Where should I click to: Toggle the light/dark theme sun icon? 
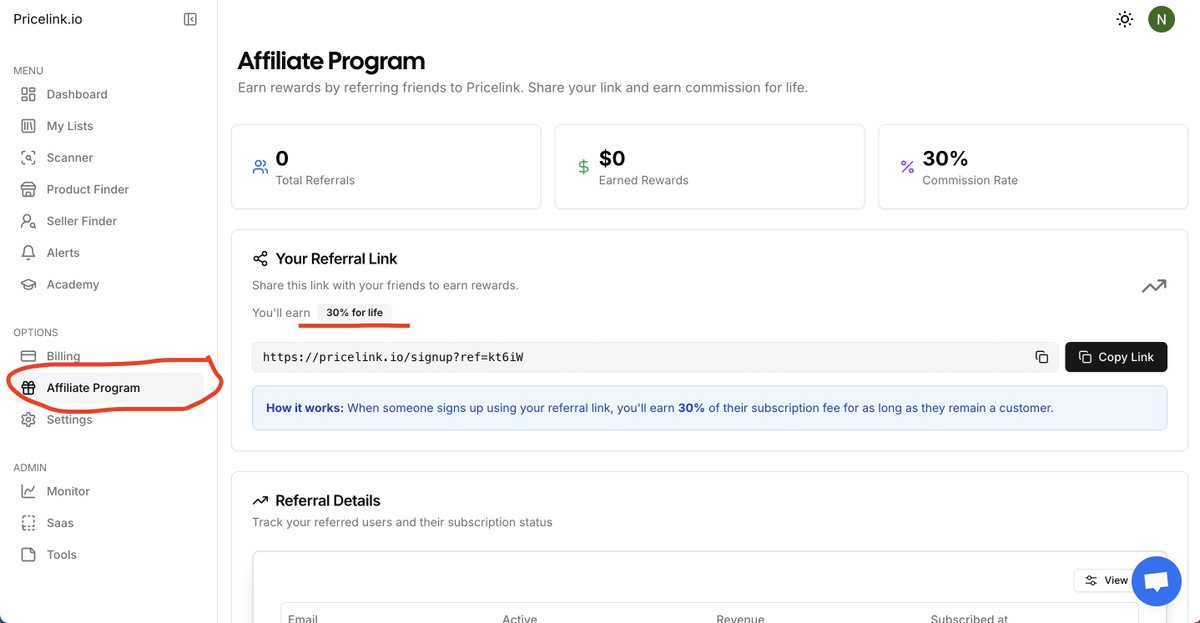[x=1125, y=19]
